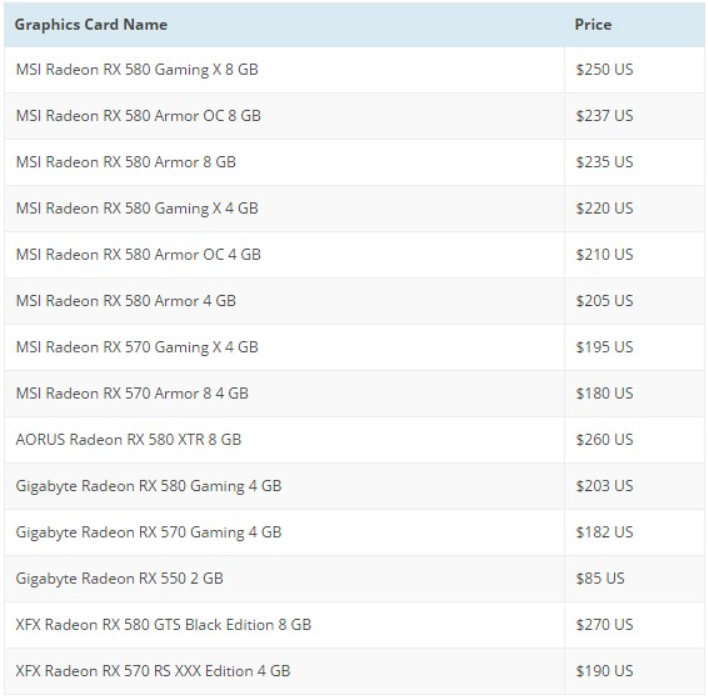Select AORUS Radeon RX 580 XTR 8 GB
708x697 pixels.
[129, 439]
